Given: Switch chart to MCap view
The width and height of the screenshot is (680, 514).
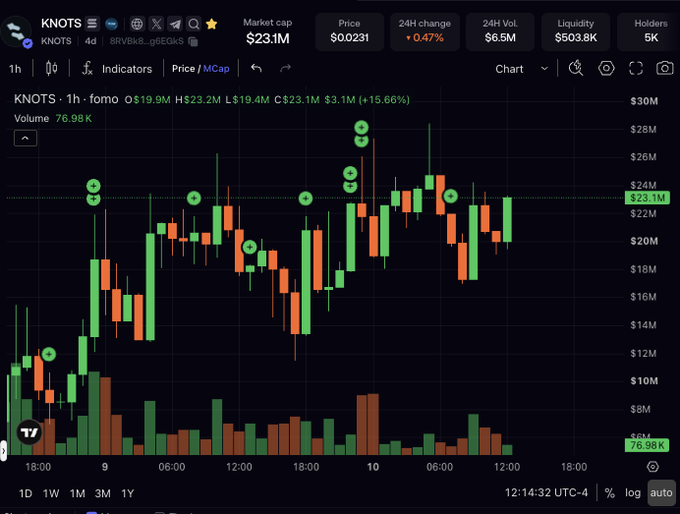Looking at the screenshot, I should [x=216, y=69].
